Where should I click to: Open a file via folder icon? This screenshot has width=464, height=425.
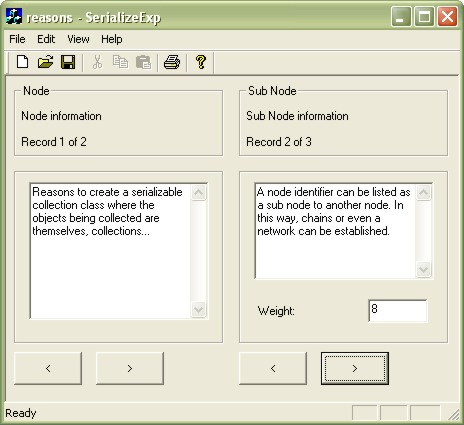[45, 62]
